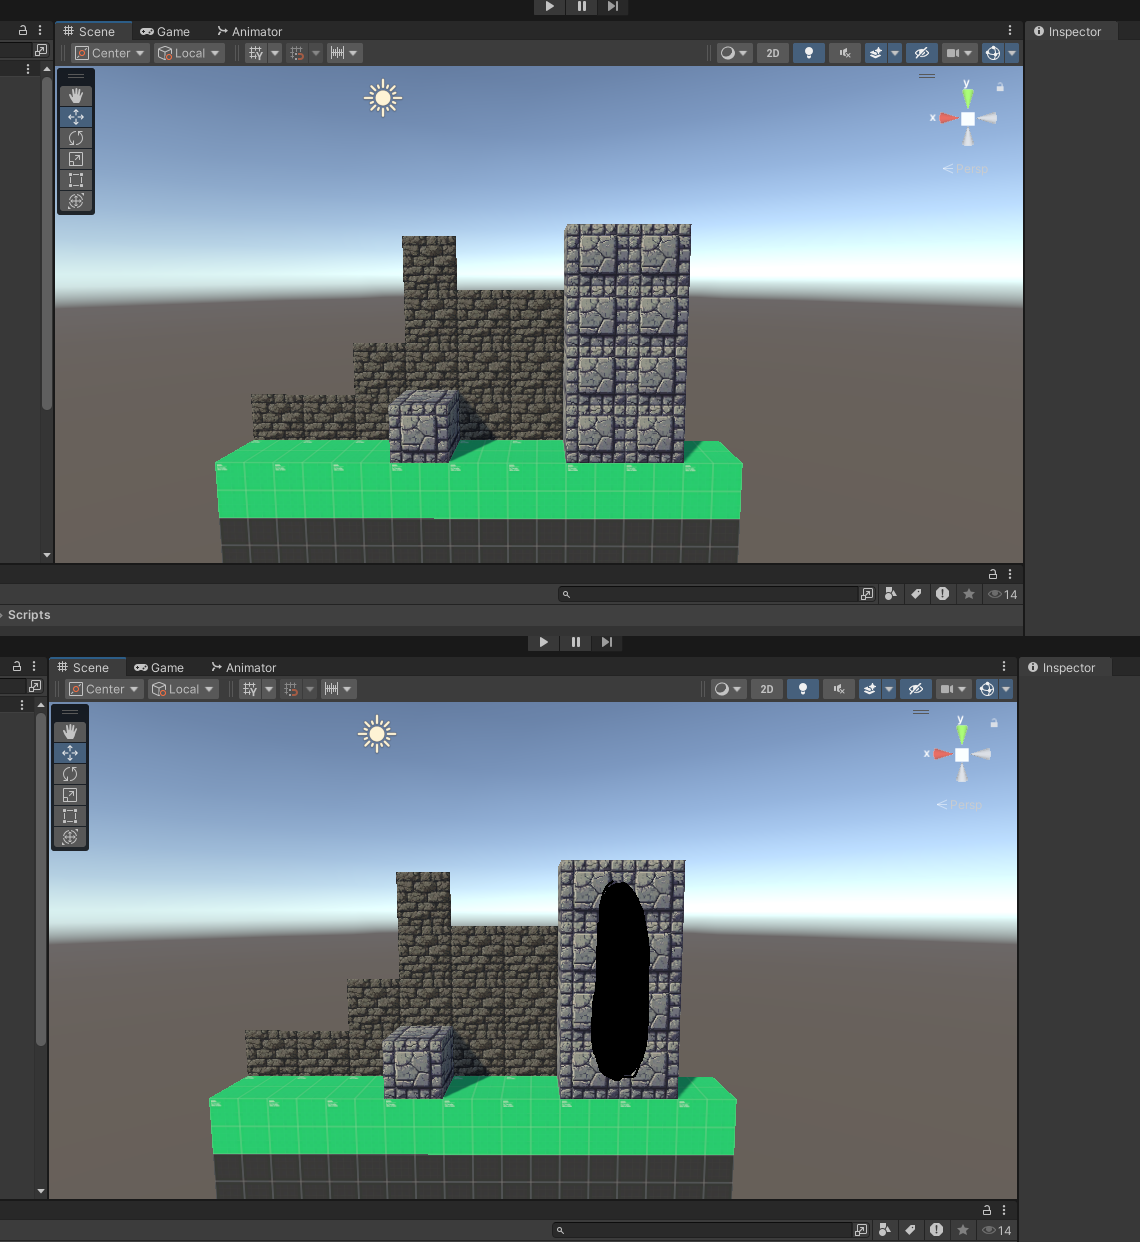
Task: Toggle gizmos button in upper Scene view
Action: [992, 53]
